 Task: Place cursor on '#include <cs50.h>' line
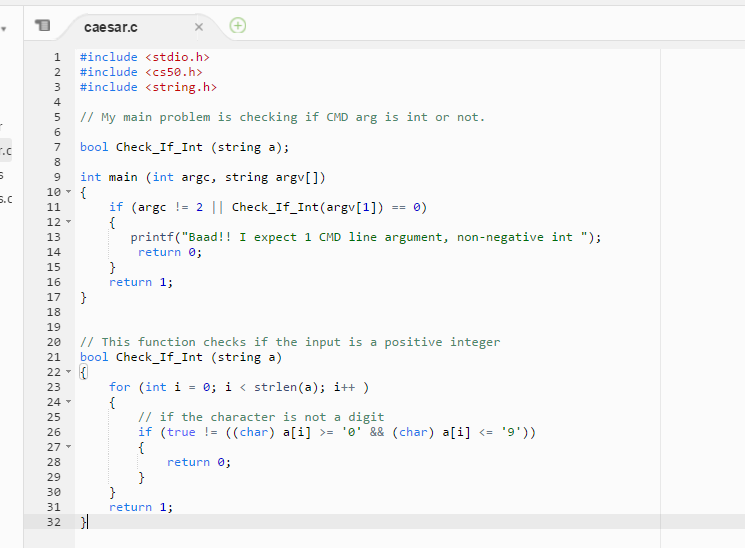tap(141, 72)
